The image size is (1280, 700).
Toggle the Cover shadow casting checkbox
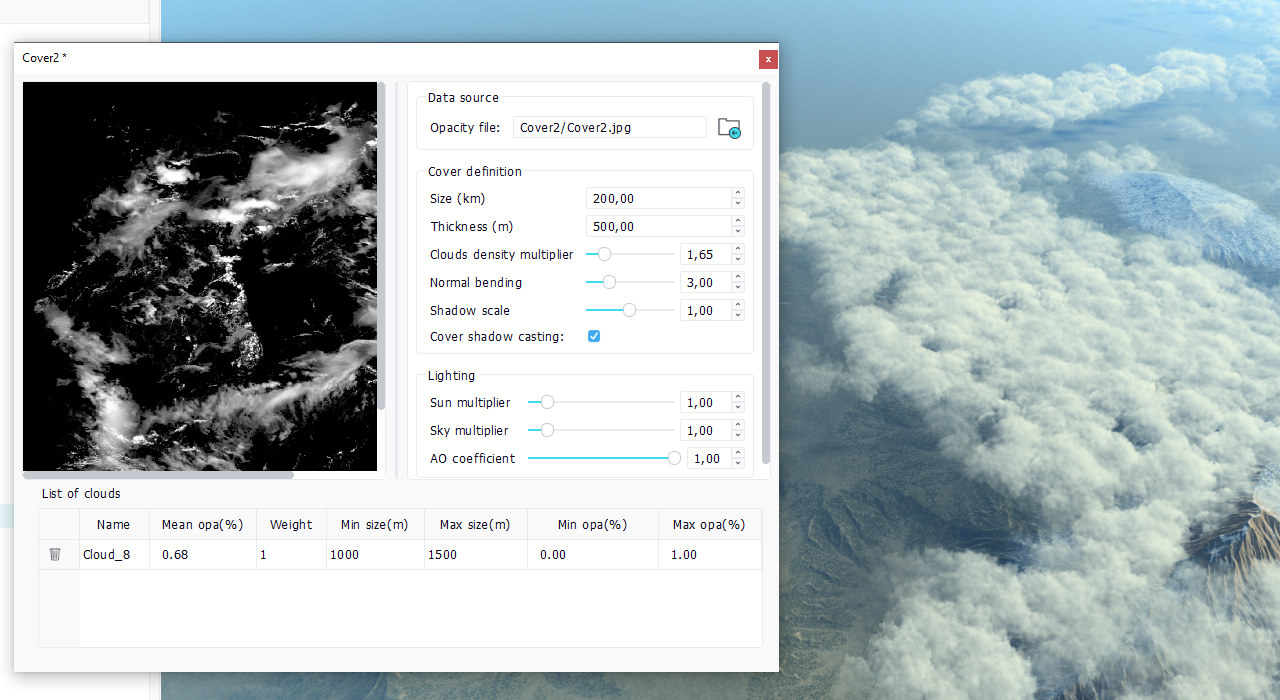594,337
